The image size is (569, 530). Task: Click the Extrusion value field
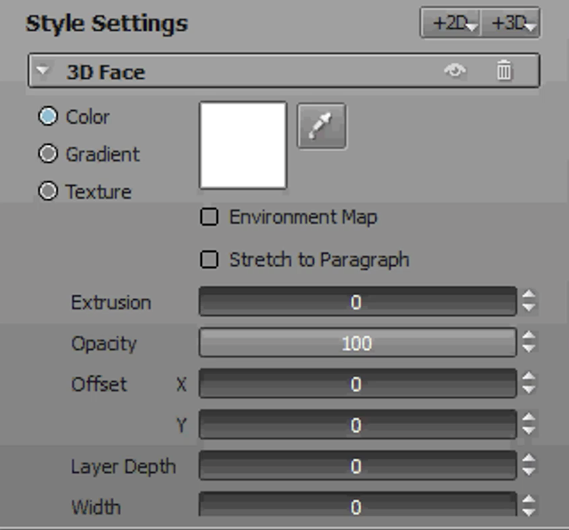pyautogui.click(x=357, y=301)
